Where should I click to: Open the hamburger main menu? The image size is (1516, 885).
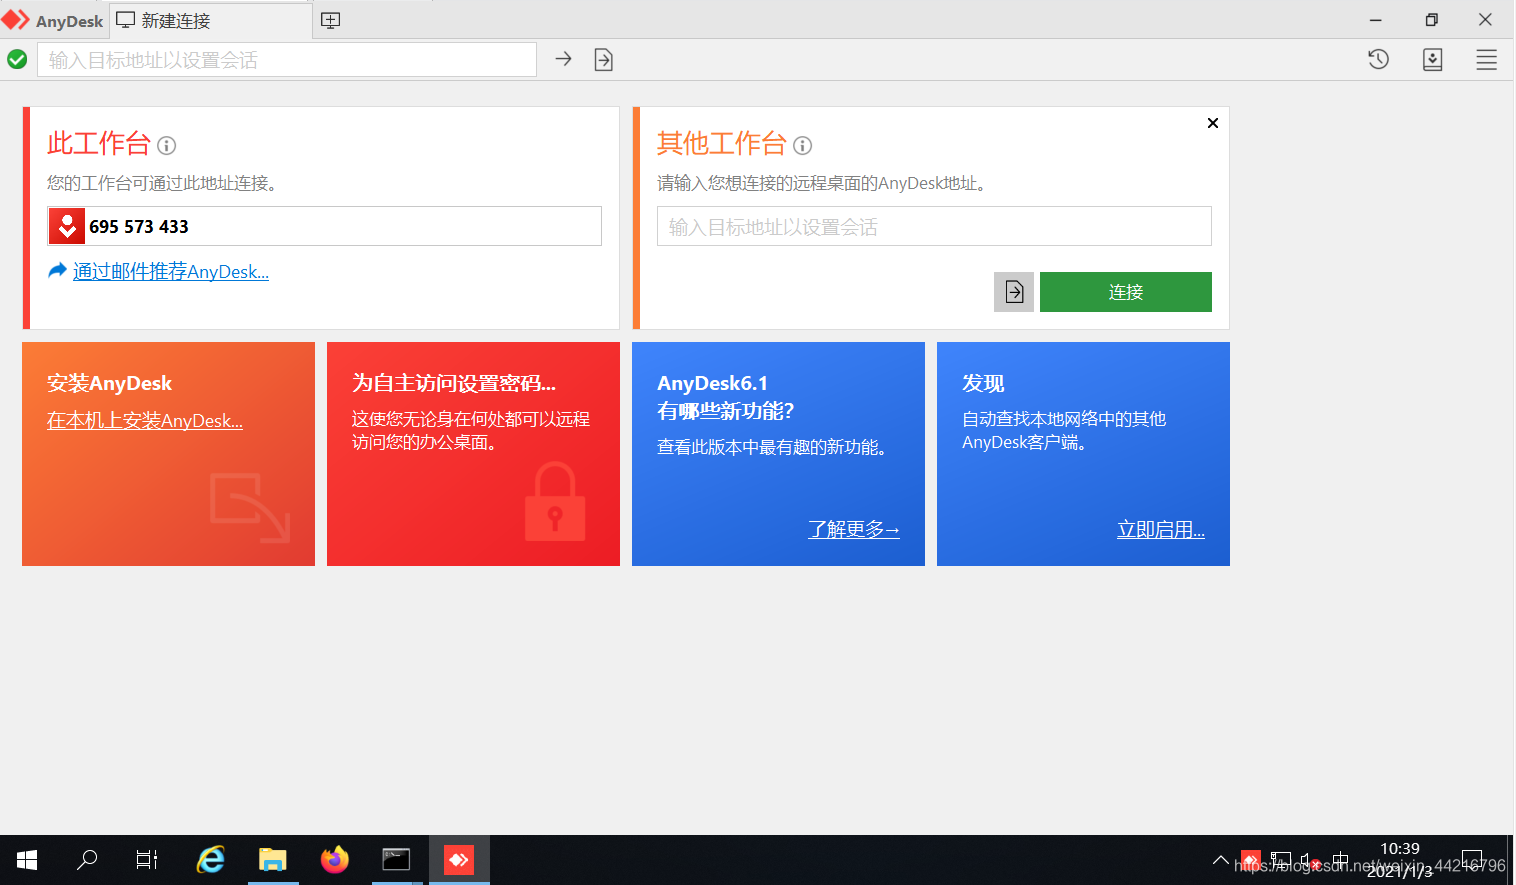pos(1487,60)
